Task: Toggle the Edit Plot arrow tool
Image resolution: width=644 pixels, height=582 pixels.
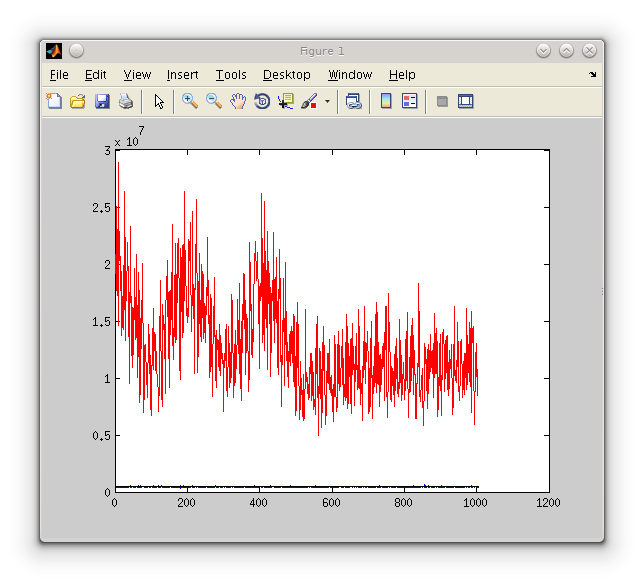Action: coord(159,101)
